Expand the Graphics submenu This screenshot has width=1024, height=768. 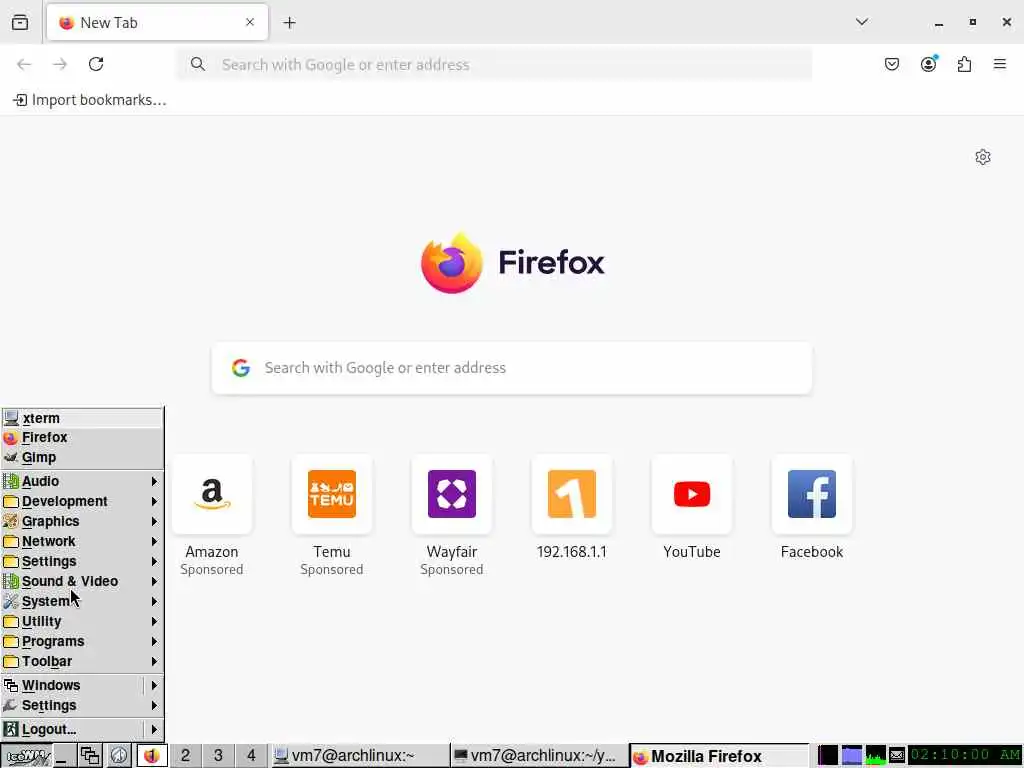point(82,521)
